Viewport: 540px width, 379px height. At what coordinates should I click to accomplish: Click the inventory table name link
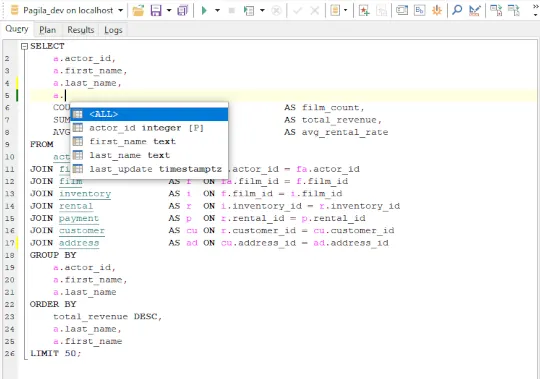click(x=85, y=193)
